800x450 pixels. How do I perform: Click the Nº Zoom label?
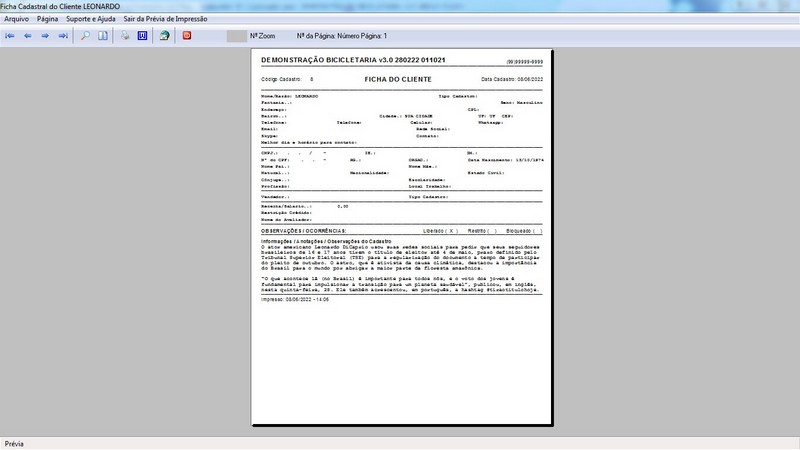pos(262,36)
